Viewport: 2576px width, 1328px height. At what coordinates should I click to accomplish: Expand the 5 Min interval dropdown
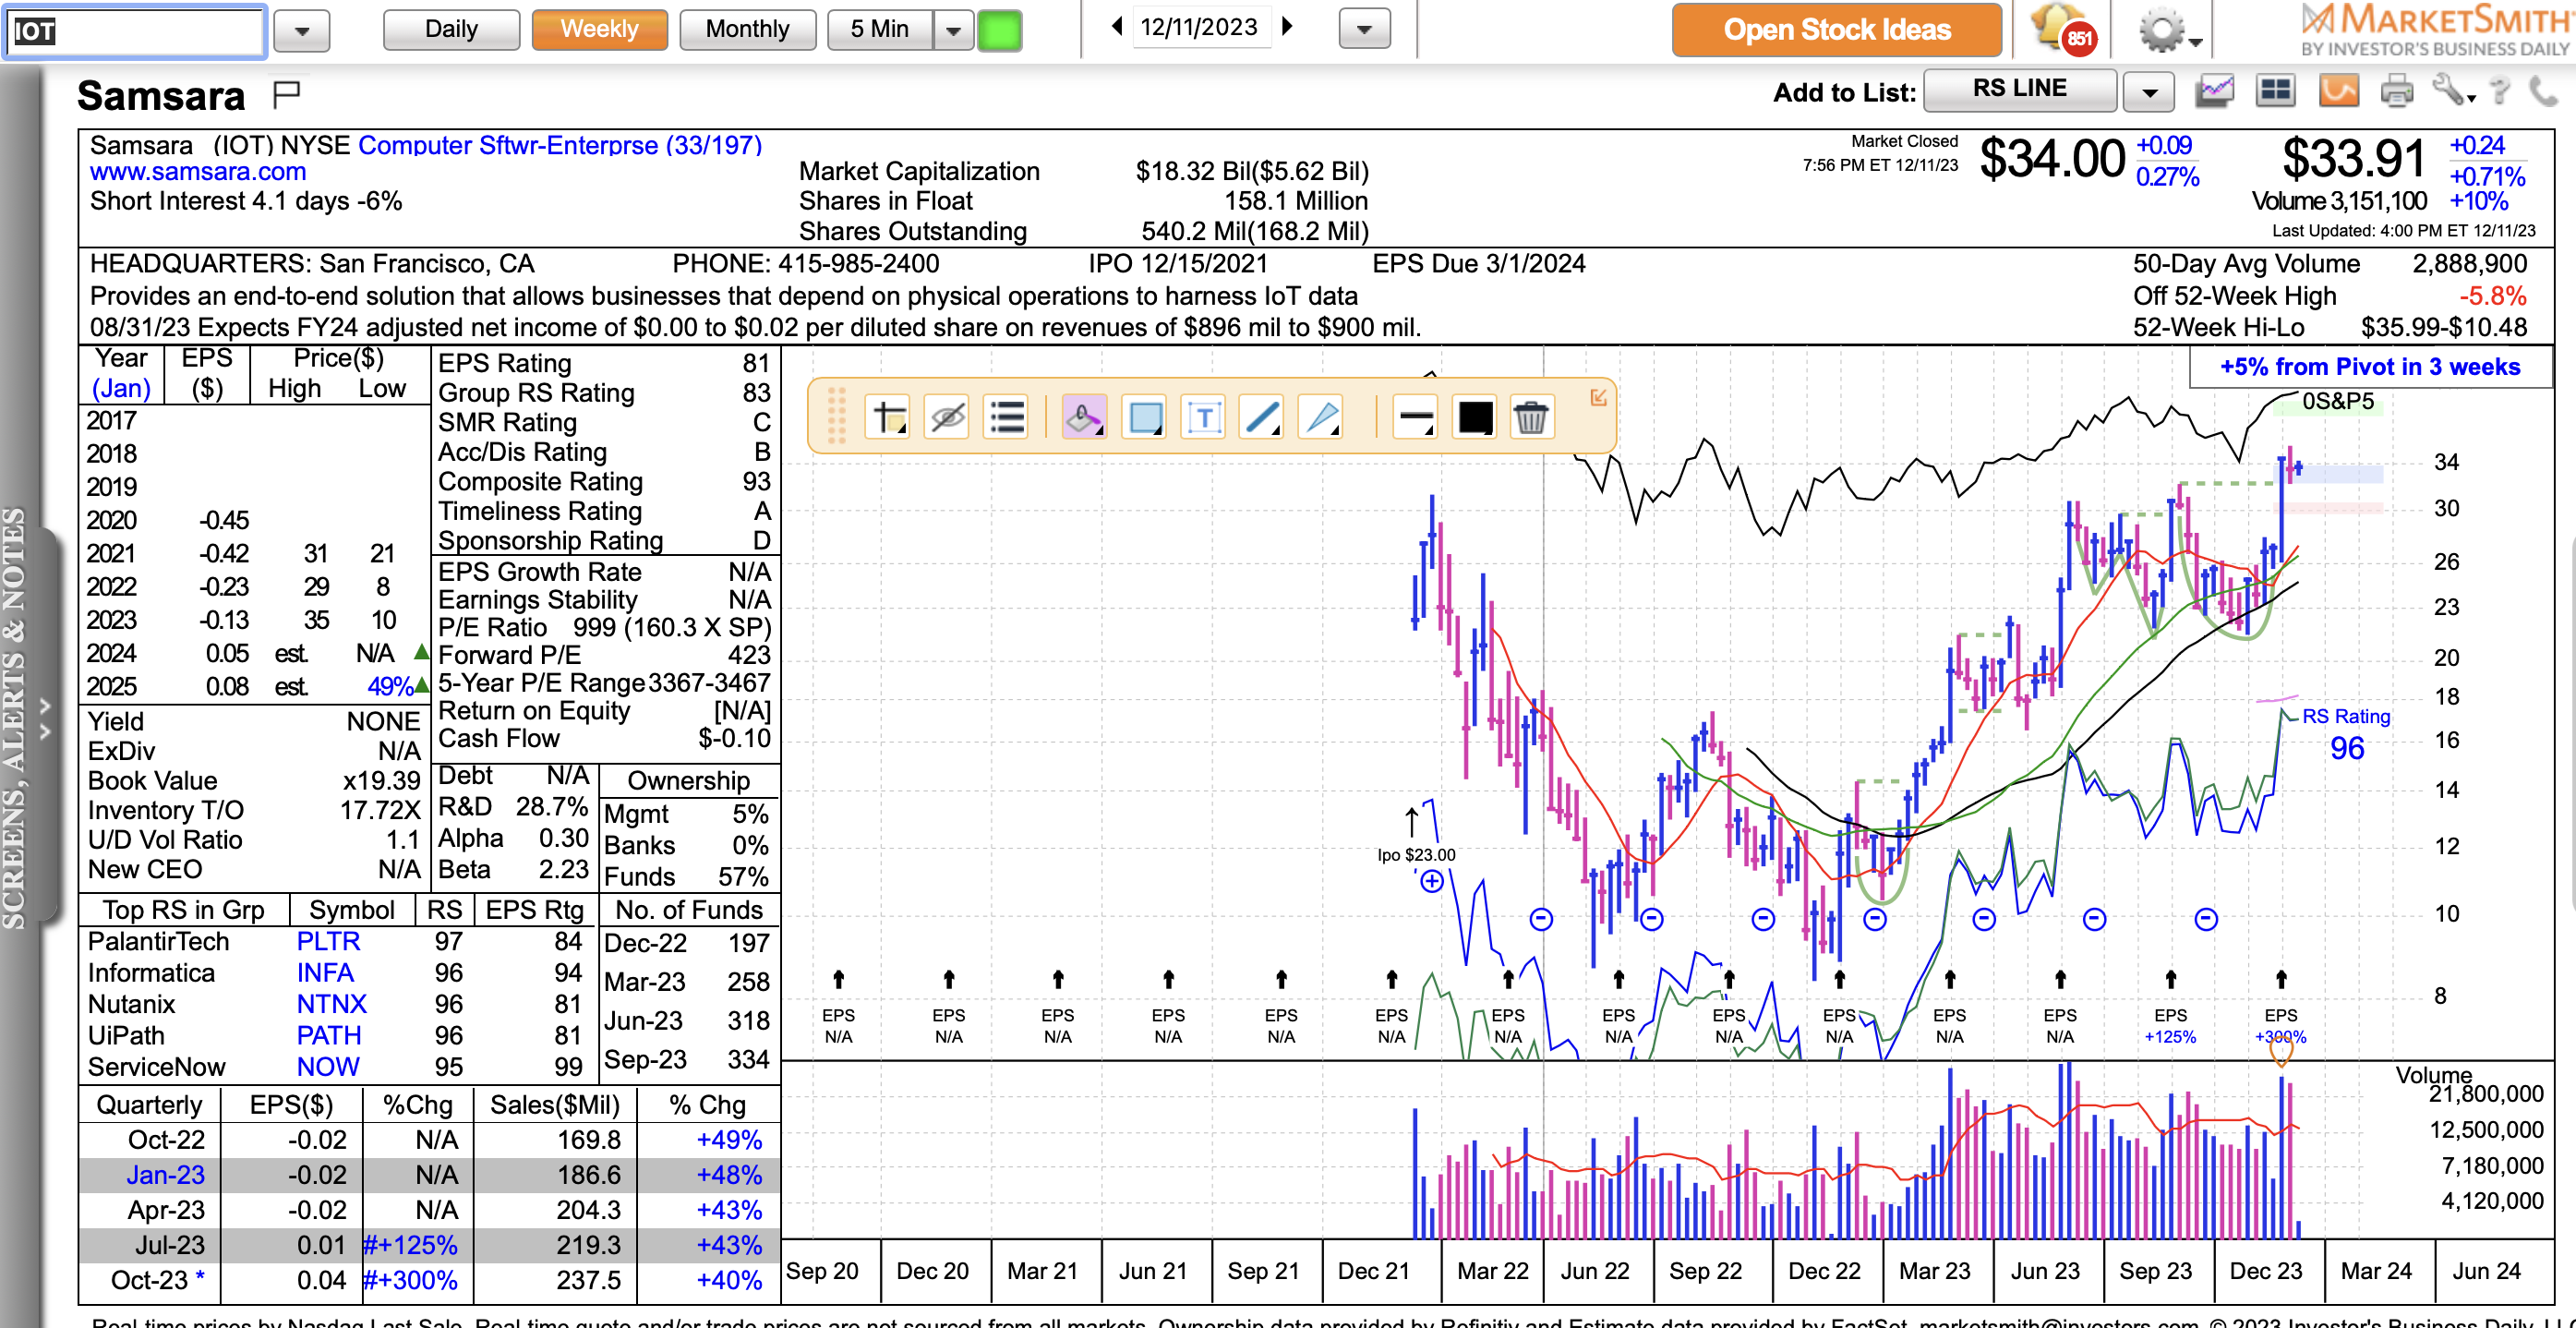tap(953, 30)
